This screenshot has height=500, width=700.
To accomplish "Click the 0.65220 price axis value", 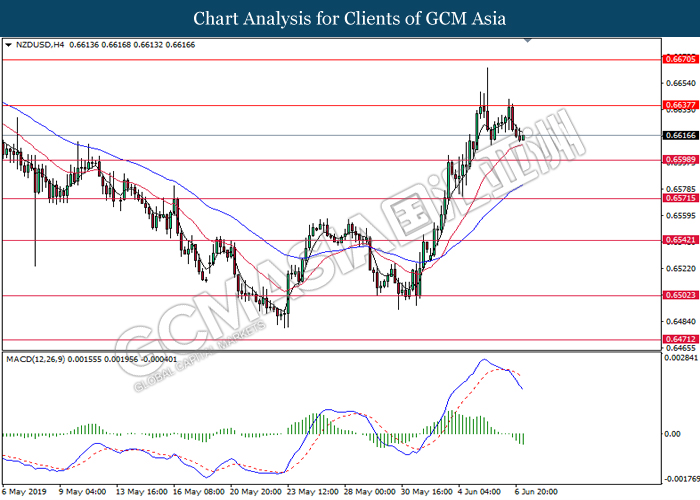I will click(680, 268).
